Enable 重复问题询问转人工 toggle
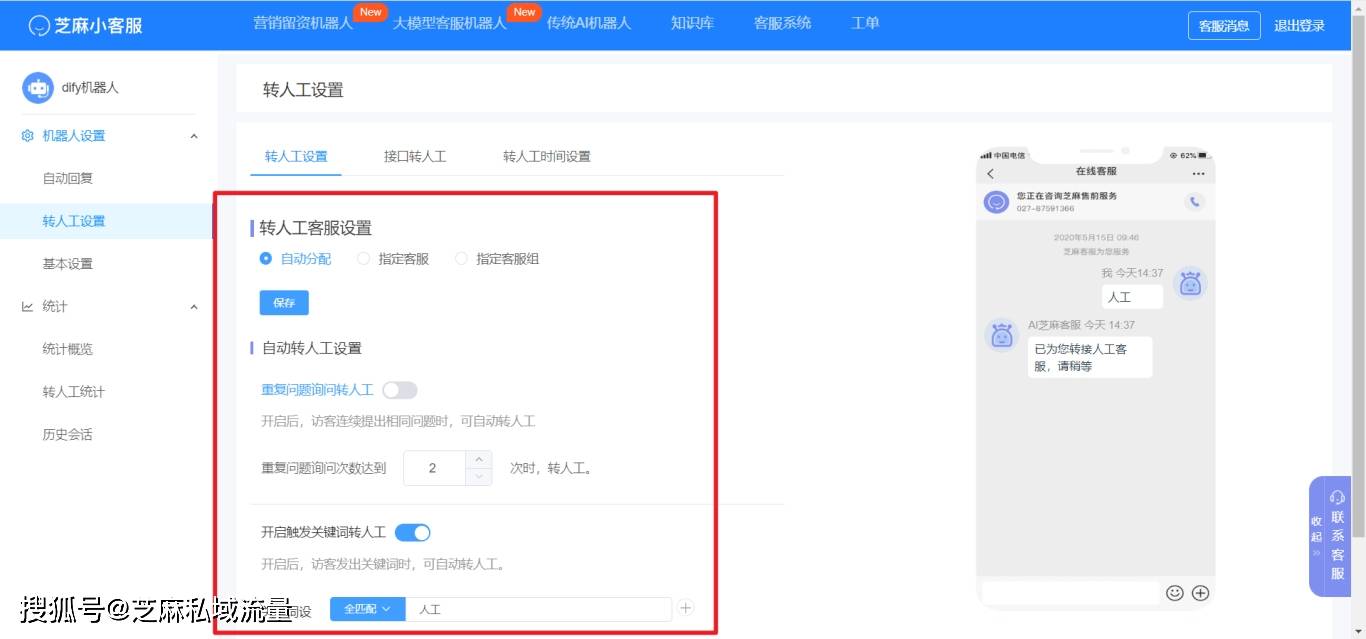The width and height of the screenshot is (1366, 639). tap(399, 390)
